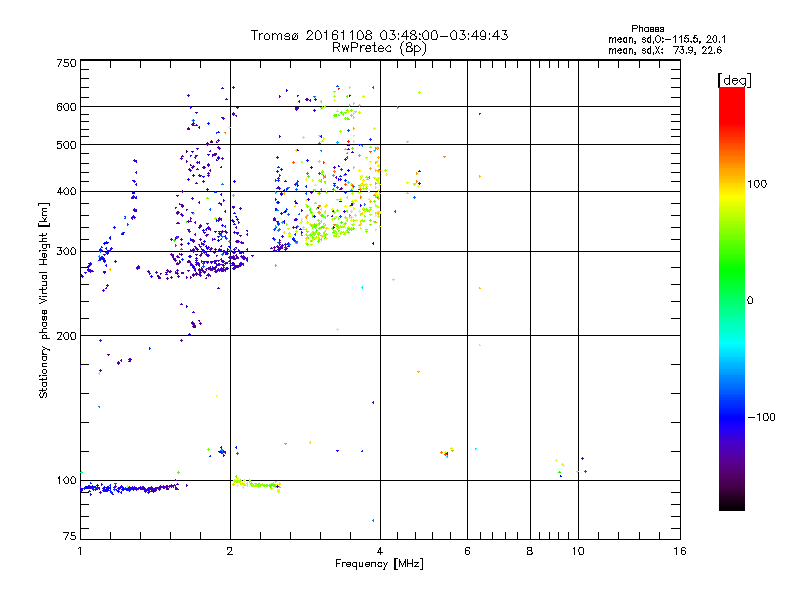Click 'mean, sd,X: 73.9, 22.6' statistics line
800x600 pixels.
[x=665, y=50]
